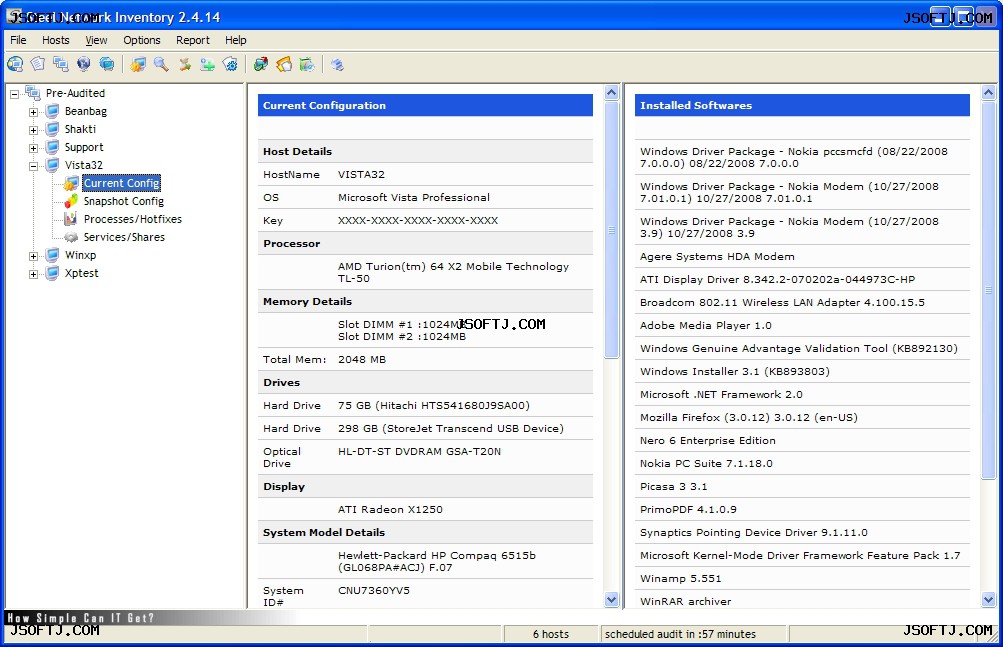
Task: Click the blue monitor toolbar icon
Action: tap(107, 64)
